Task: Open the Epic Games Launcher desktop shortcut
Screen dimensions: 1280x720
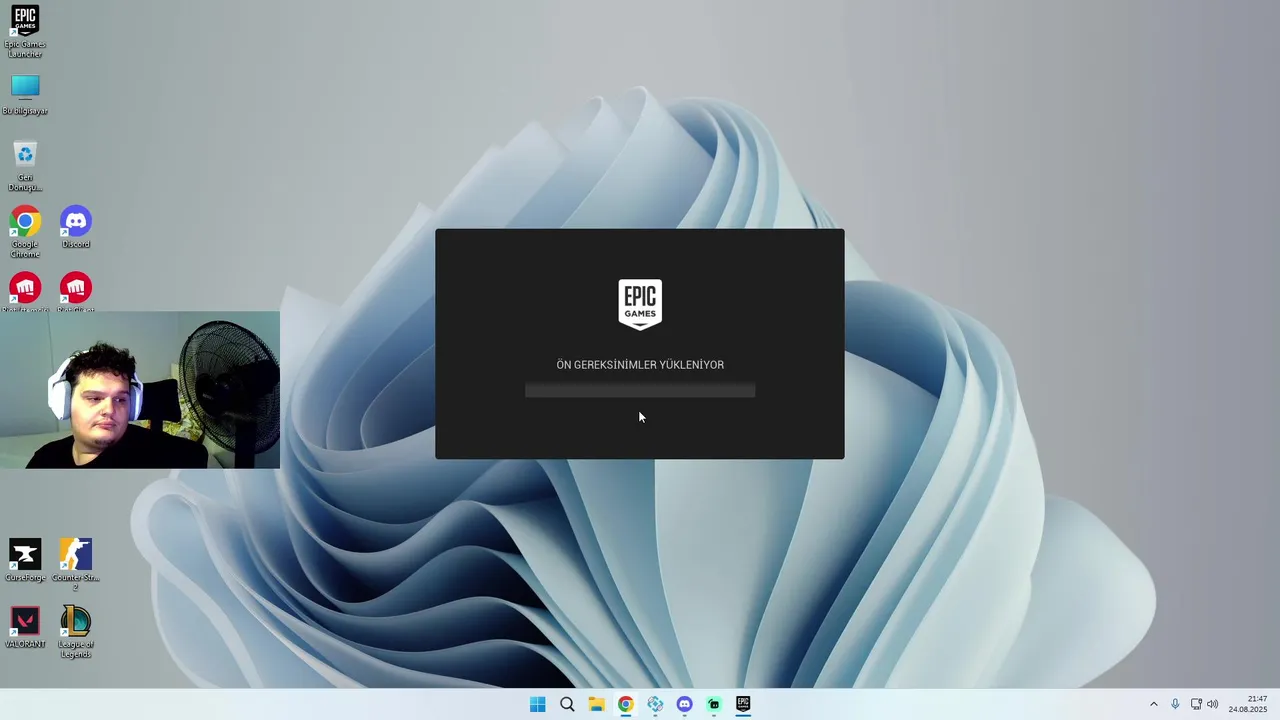Action: (25, 30)
